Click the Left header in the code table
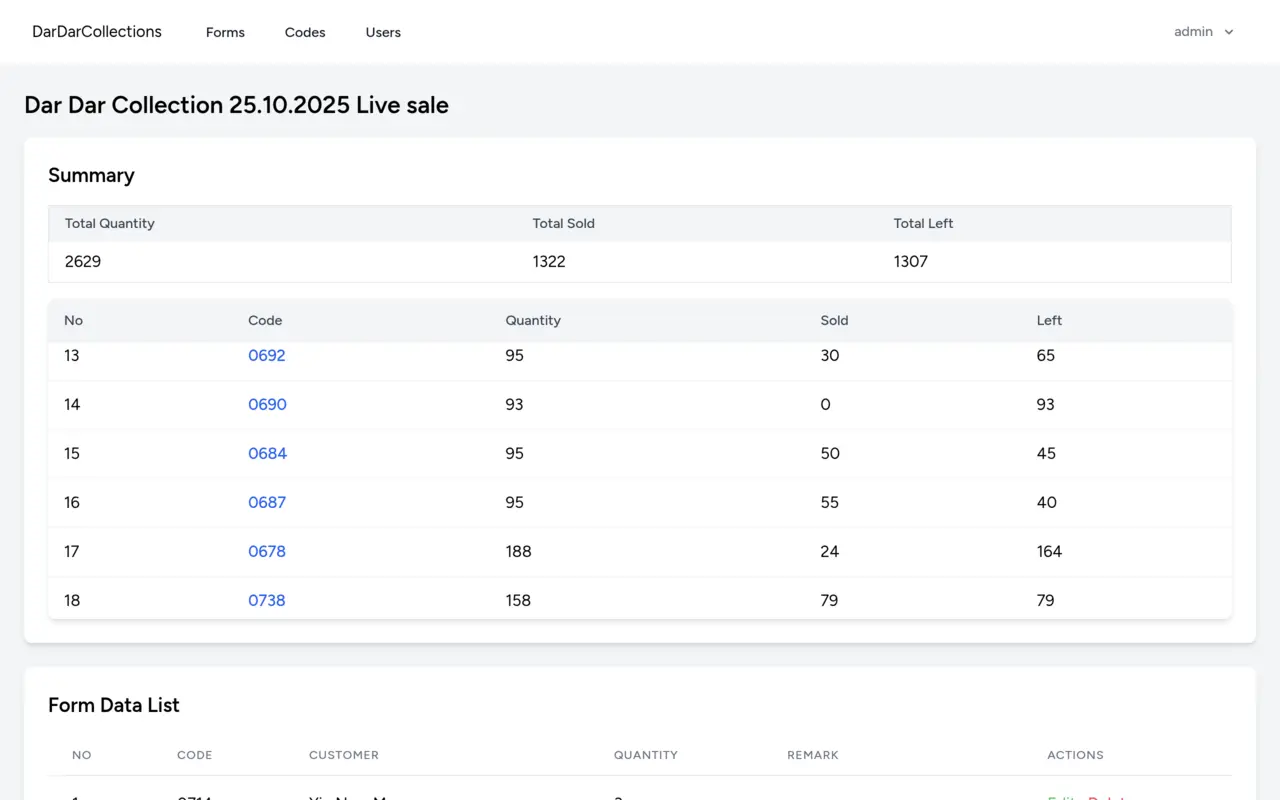The image size is (1280, 800). point(1049,321)
